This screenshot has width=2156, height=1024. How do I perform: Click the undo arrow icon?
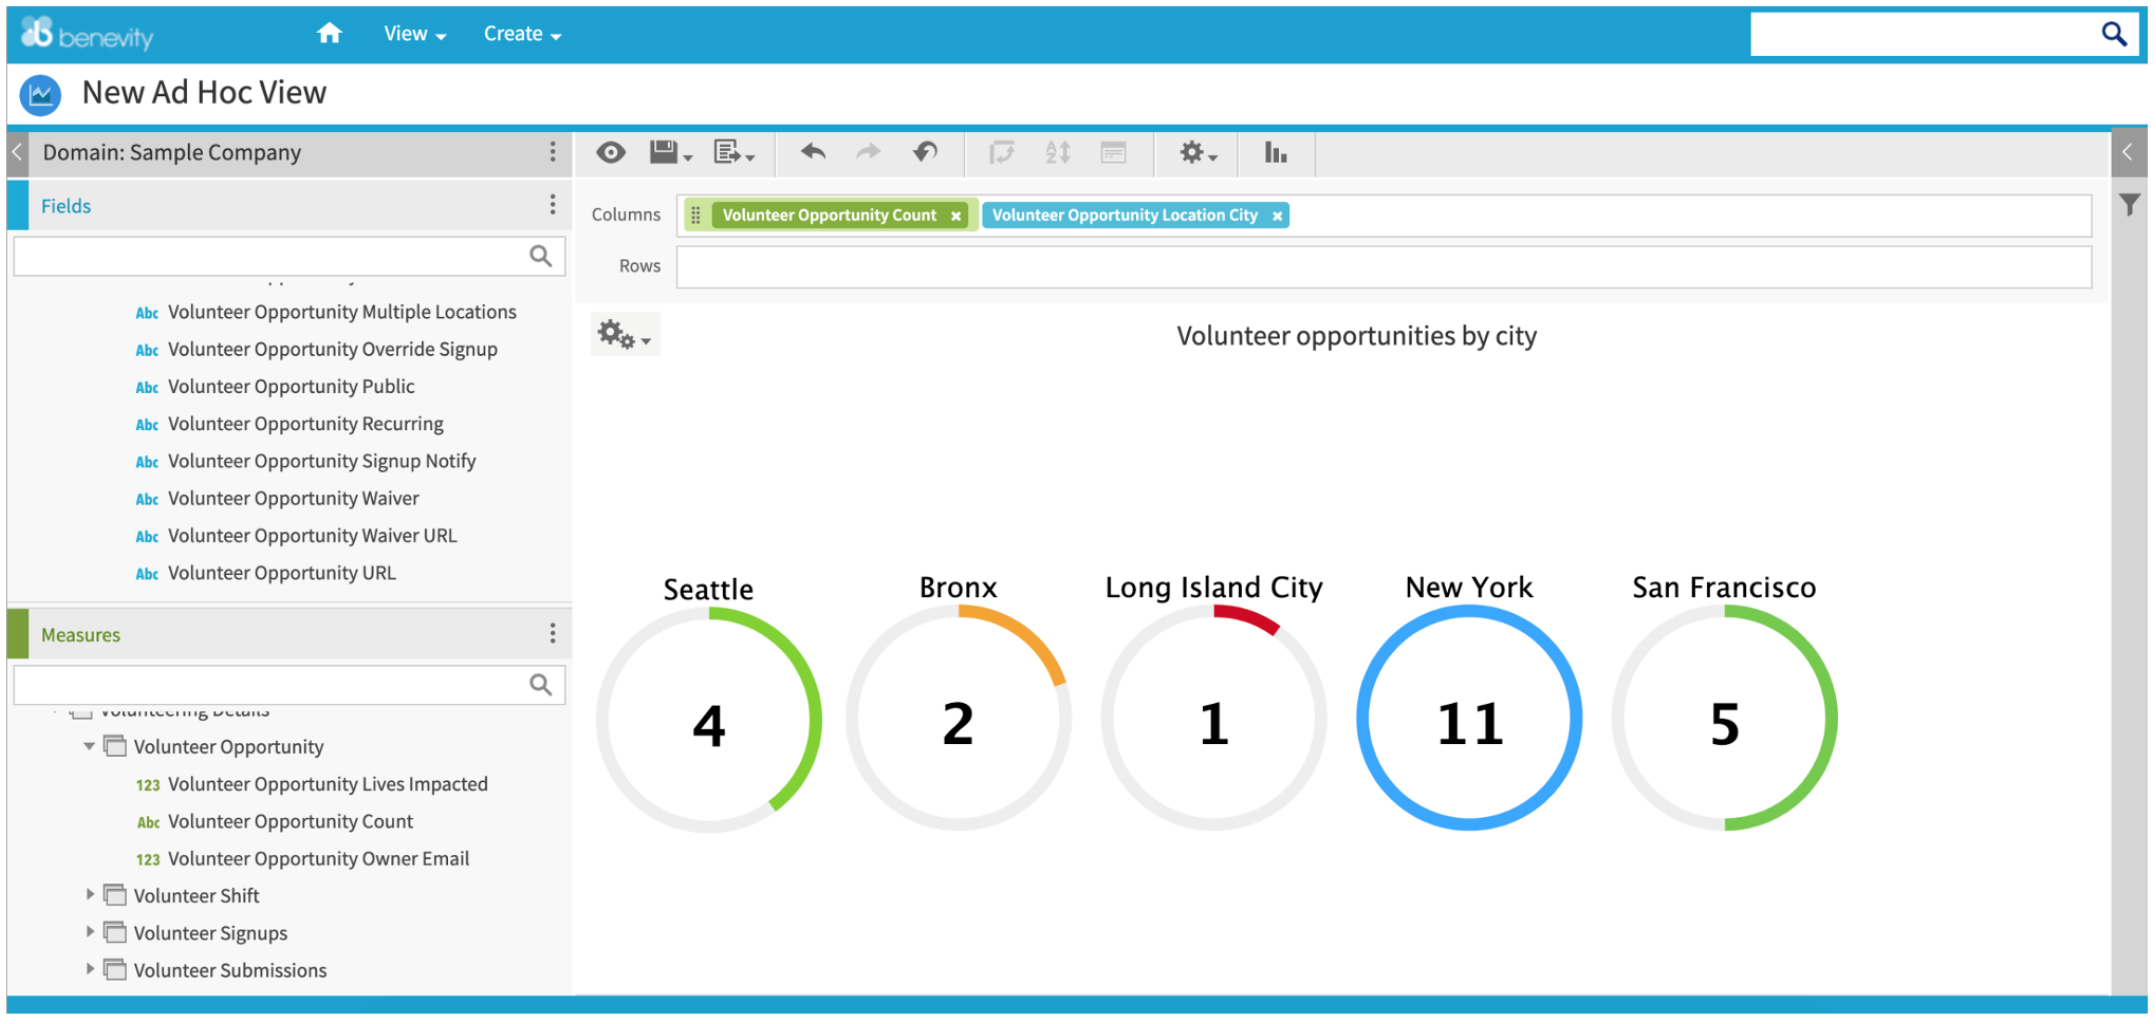[813, 152]
